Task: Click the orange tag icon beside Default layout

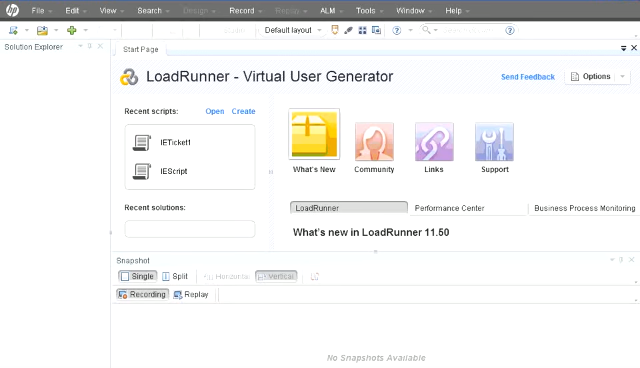Action: coord(335,30)
